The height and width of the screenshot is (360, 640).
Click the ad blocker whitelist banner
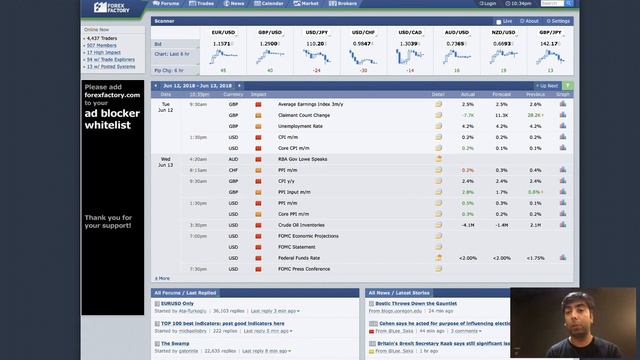tap(113, 198)
